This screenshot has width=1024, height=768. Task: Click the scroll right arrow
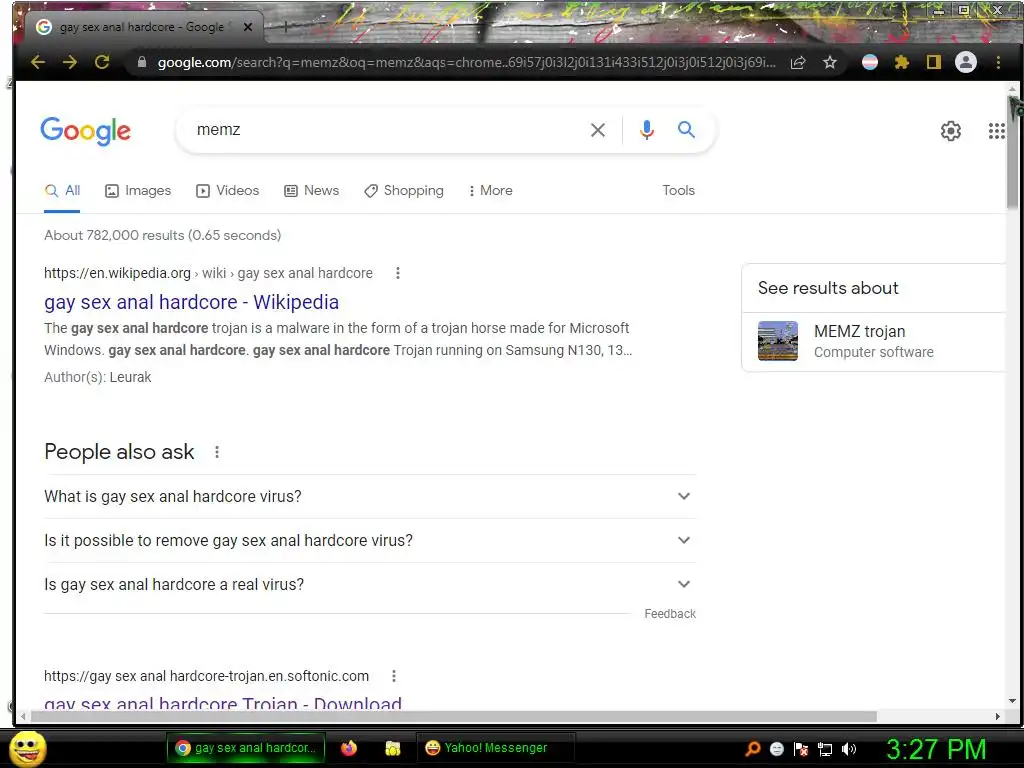click(x=997, y=716)
